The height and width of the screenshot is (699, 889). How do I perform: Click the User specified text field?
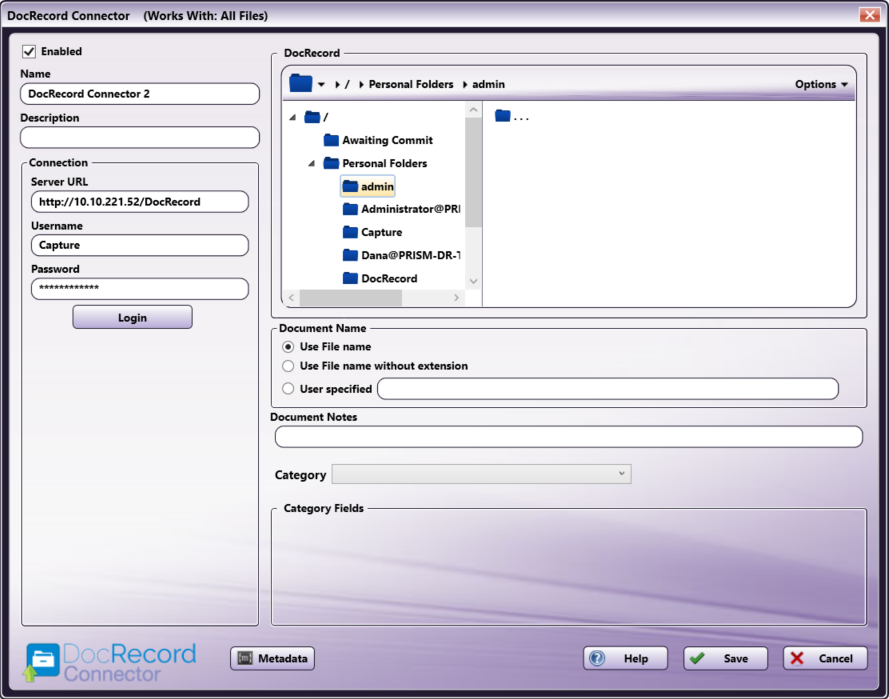pyautogui.click(x=608, y=388)
